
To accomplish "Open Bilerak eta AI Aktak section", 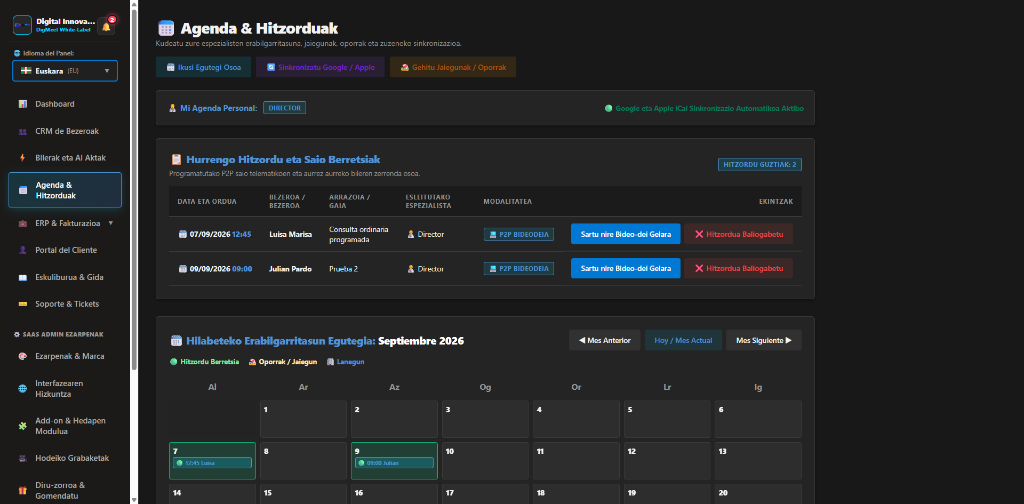I will coord(65,158).
